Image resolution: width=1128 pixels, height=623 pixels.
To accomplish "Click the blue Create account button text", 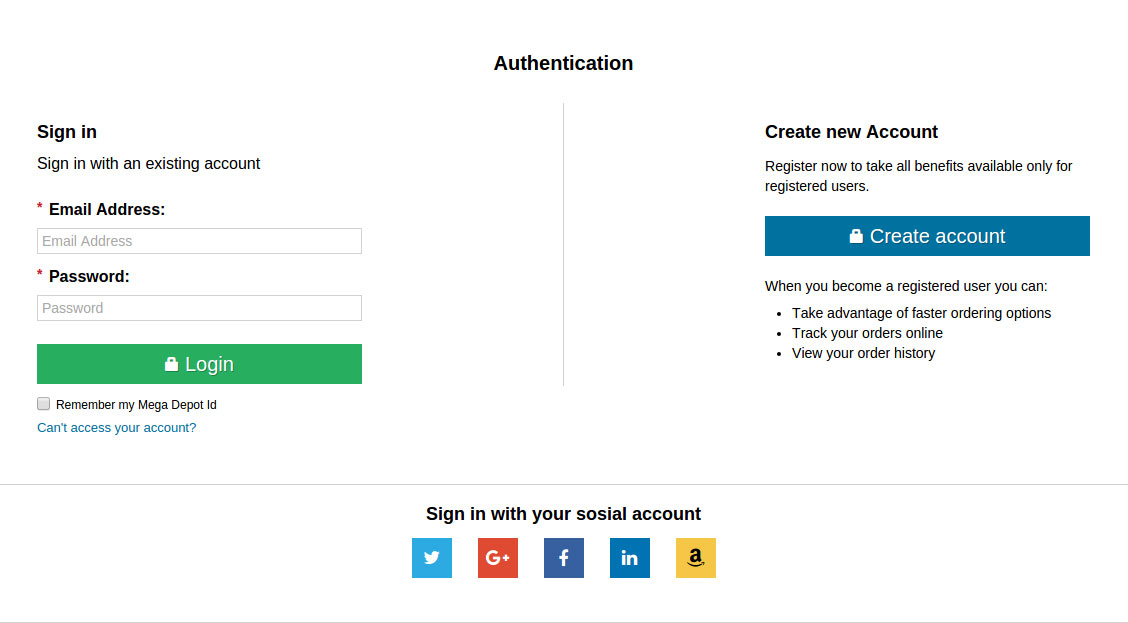I will (x=937, y=236).
